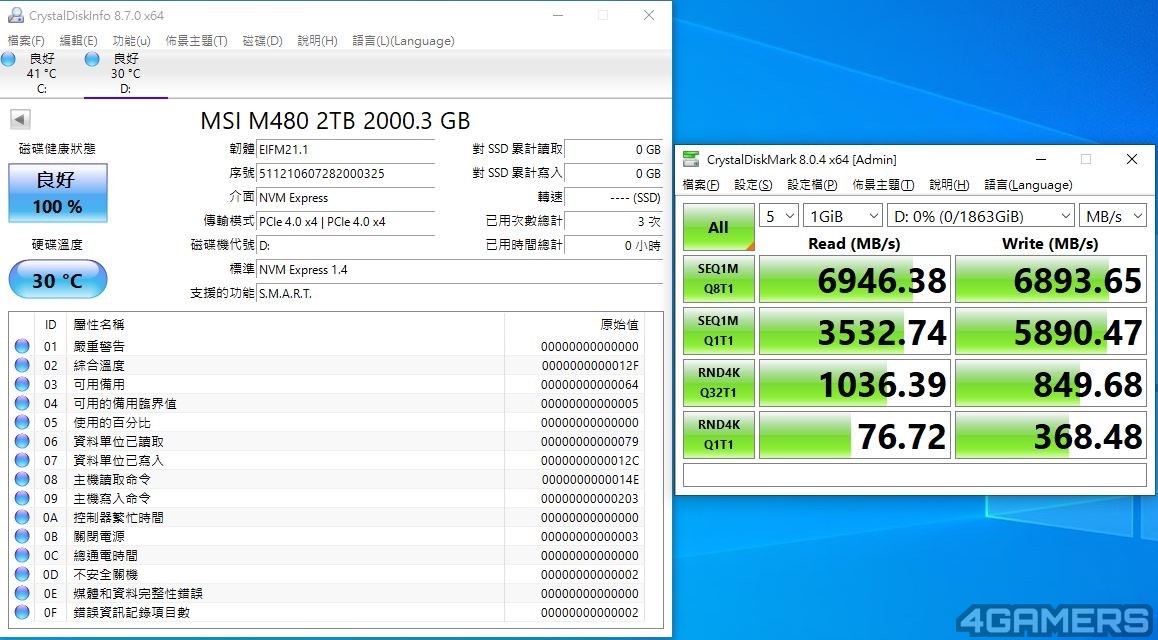Run all benchmarks with the All button
Image resolution: width=1158 pixels, height=640 pixels.
pyautogui.click(x=719, y=227)
